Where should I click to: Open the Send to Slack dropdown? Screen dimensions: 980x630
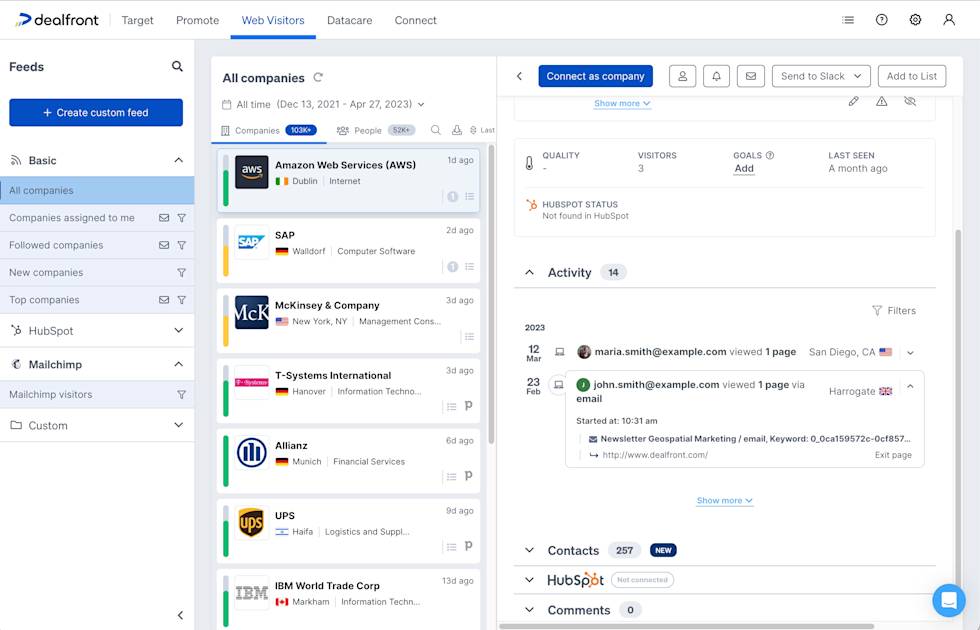point(821,76)
